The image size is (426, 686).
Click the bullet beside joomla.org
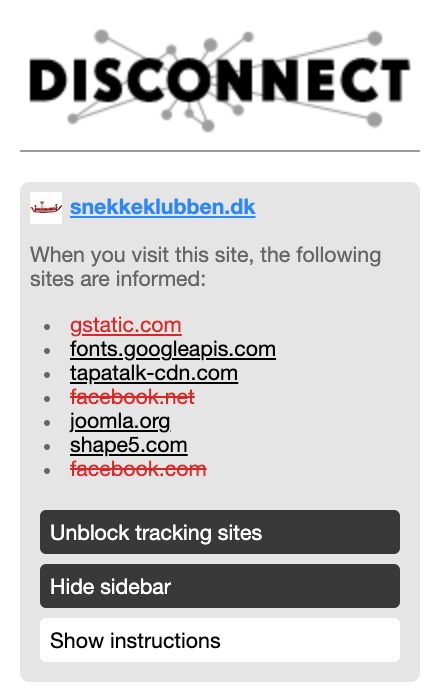(47, 423)
